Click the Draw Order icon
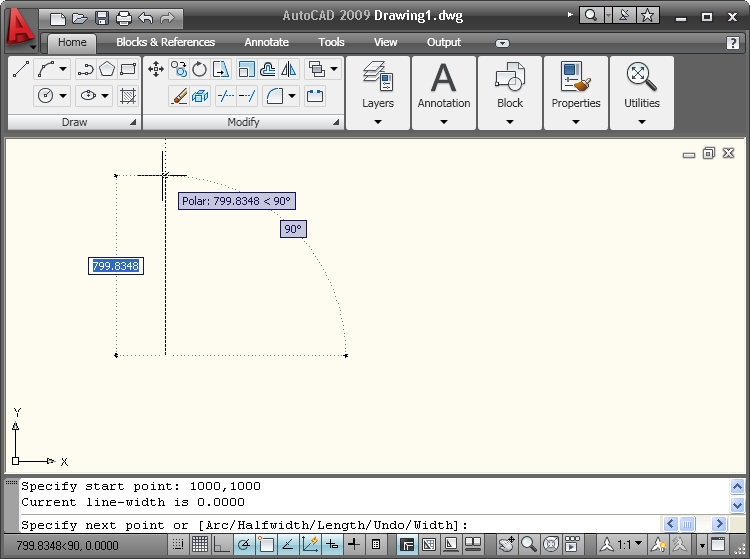Image resolution: width=750 pixels, height=559 pixels. click(x=316, y=69)
